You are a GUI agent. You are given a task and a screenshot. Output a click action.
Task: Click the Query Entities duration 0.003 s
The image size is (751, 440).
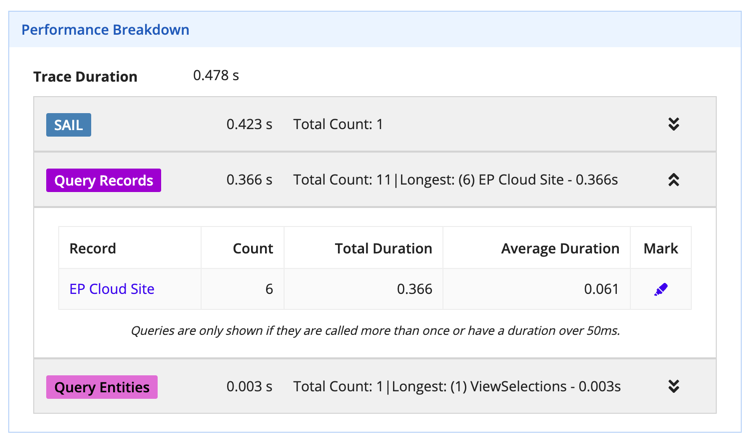[249, 386]
